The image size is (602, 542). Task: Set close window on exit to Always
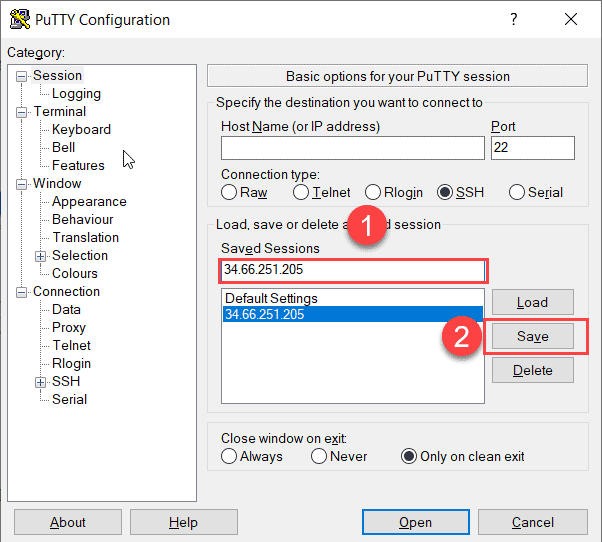click(x=229, y=456)
